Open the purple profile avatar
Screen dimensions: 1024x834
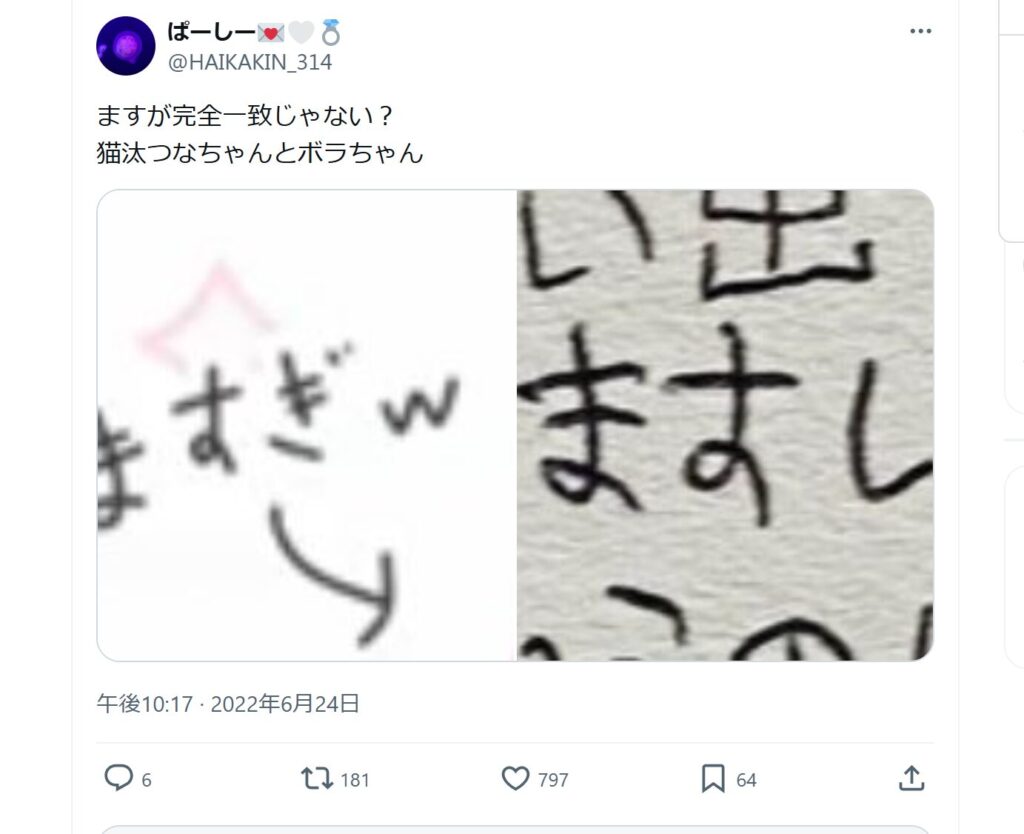coord(125,46)
